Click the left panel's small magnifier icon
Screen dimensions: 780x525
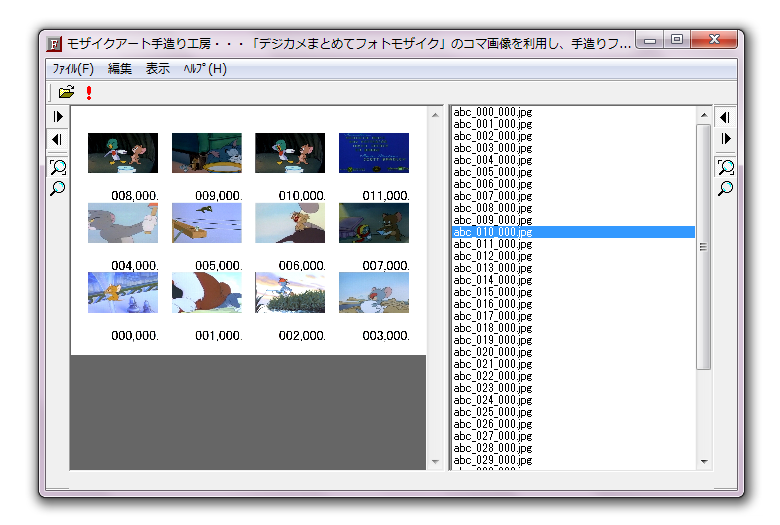point(58,188)
